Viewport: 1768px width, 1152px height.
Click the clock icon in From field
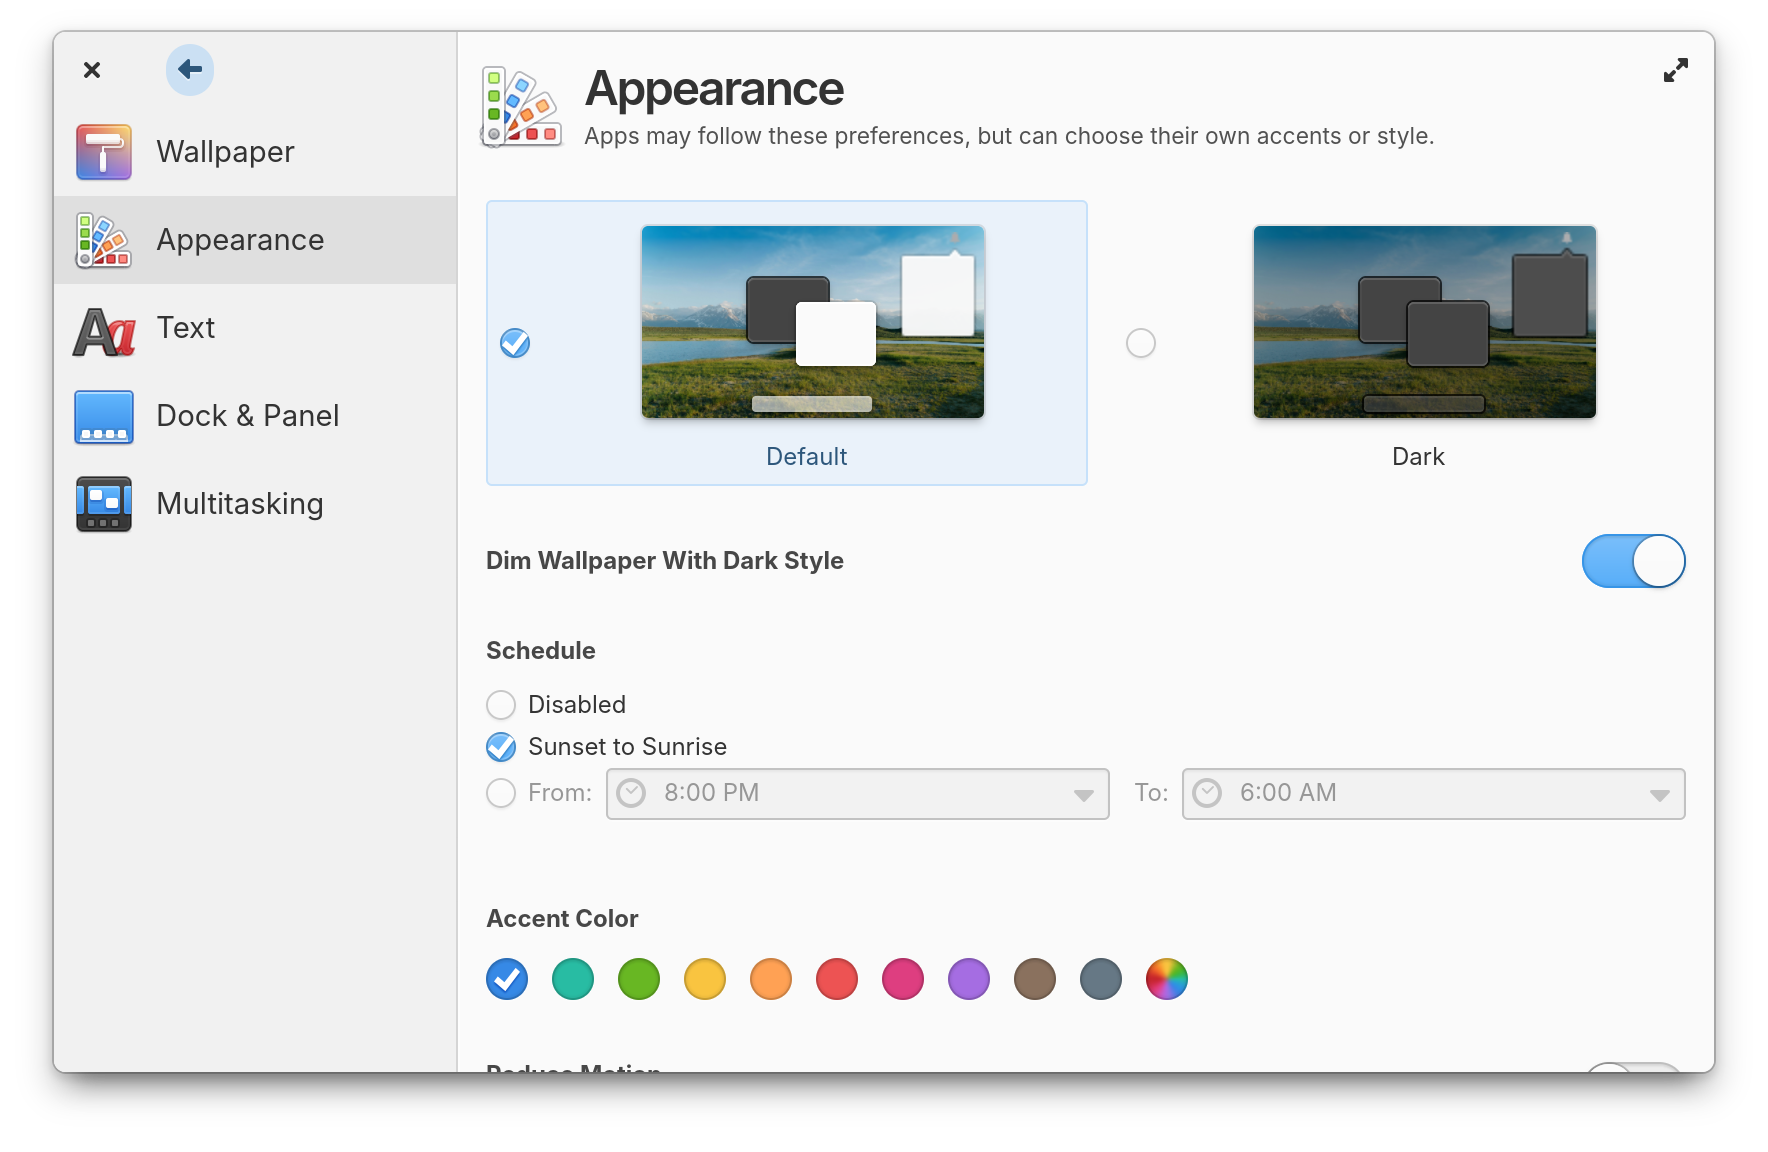pyautogui.click(x=631, y=793)
